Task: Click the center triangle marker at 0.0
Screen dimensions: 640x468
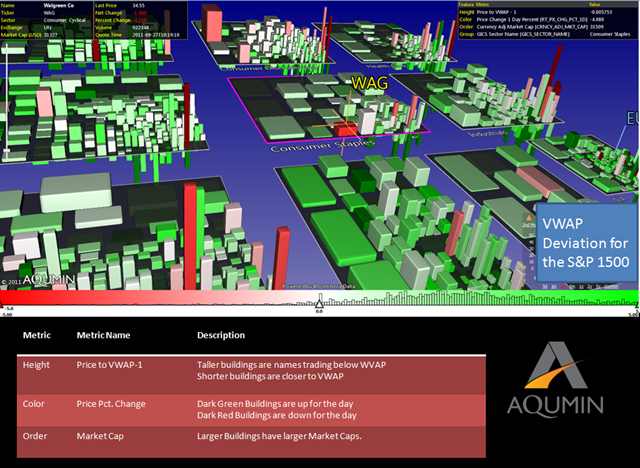Action: [x=319, y=304]
